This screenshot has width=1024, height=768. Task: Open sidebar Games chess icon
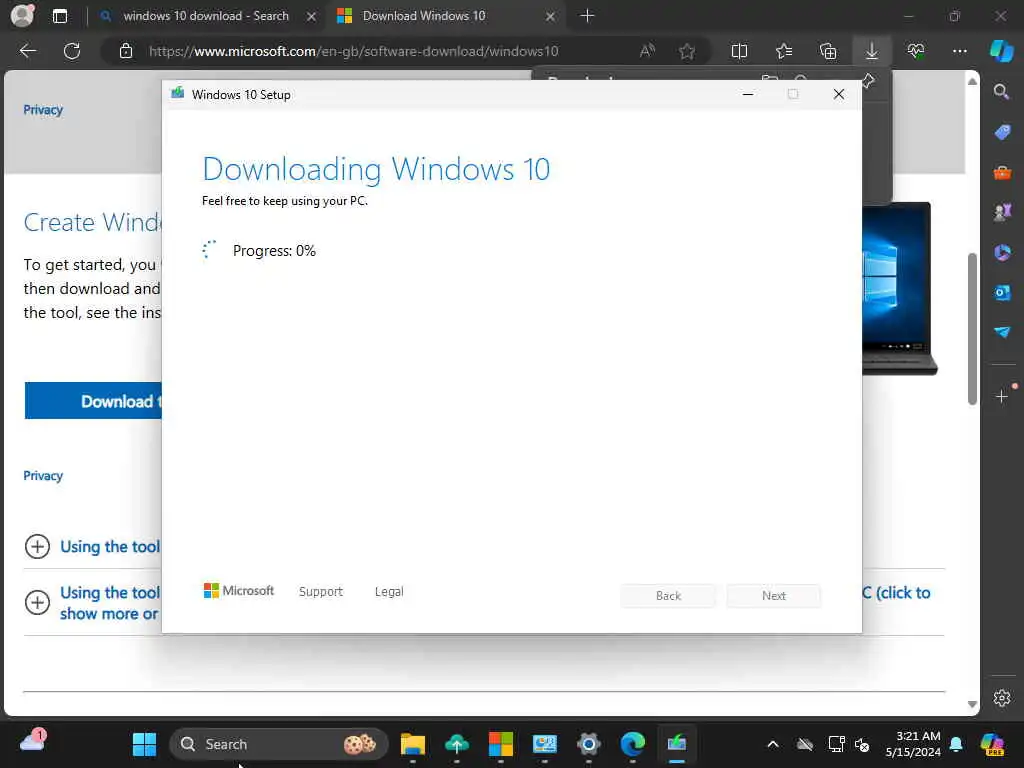point(1002,212)
